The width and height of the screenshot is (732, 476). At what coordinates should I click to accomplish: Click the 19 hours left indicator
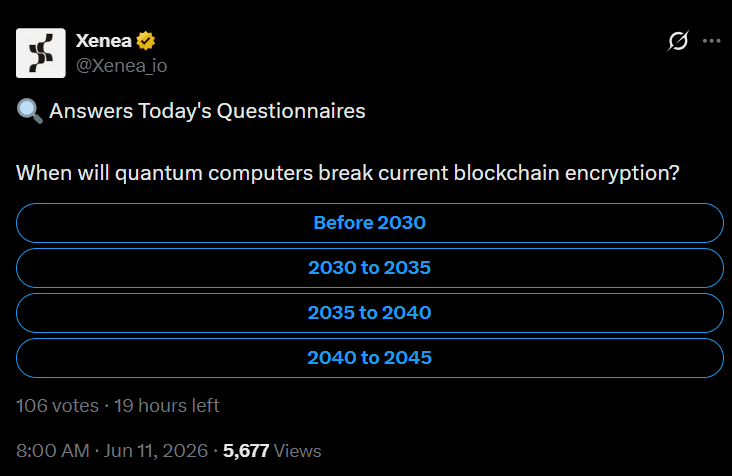click(x=167, y=406)
